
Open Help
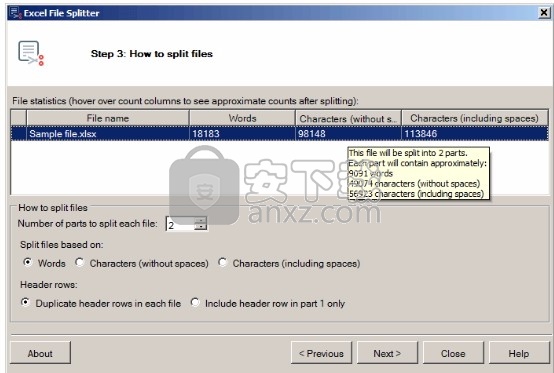[519, 353]
